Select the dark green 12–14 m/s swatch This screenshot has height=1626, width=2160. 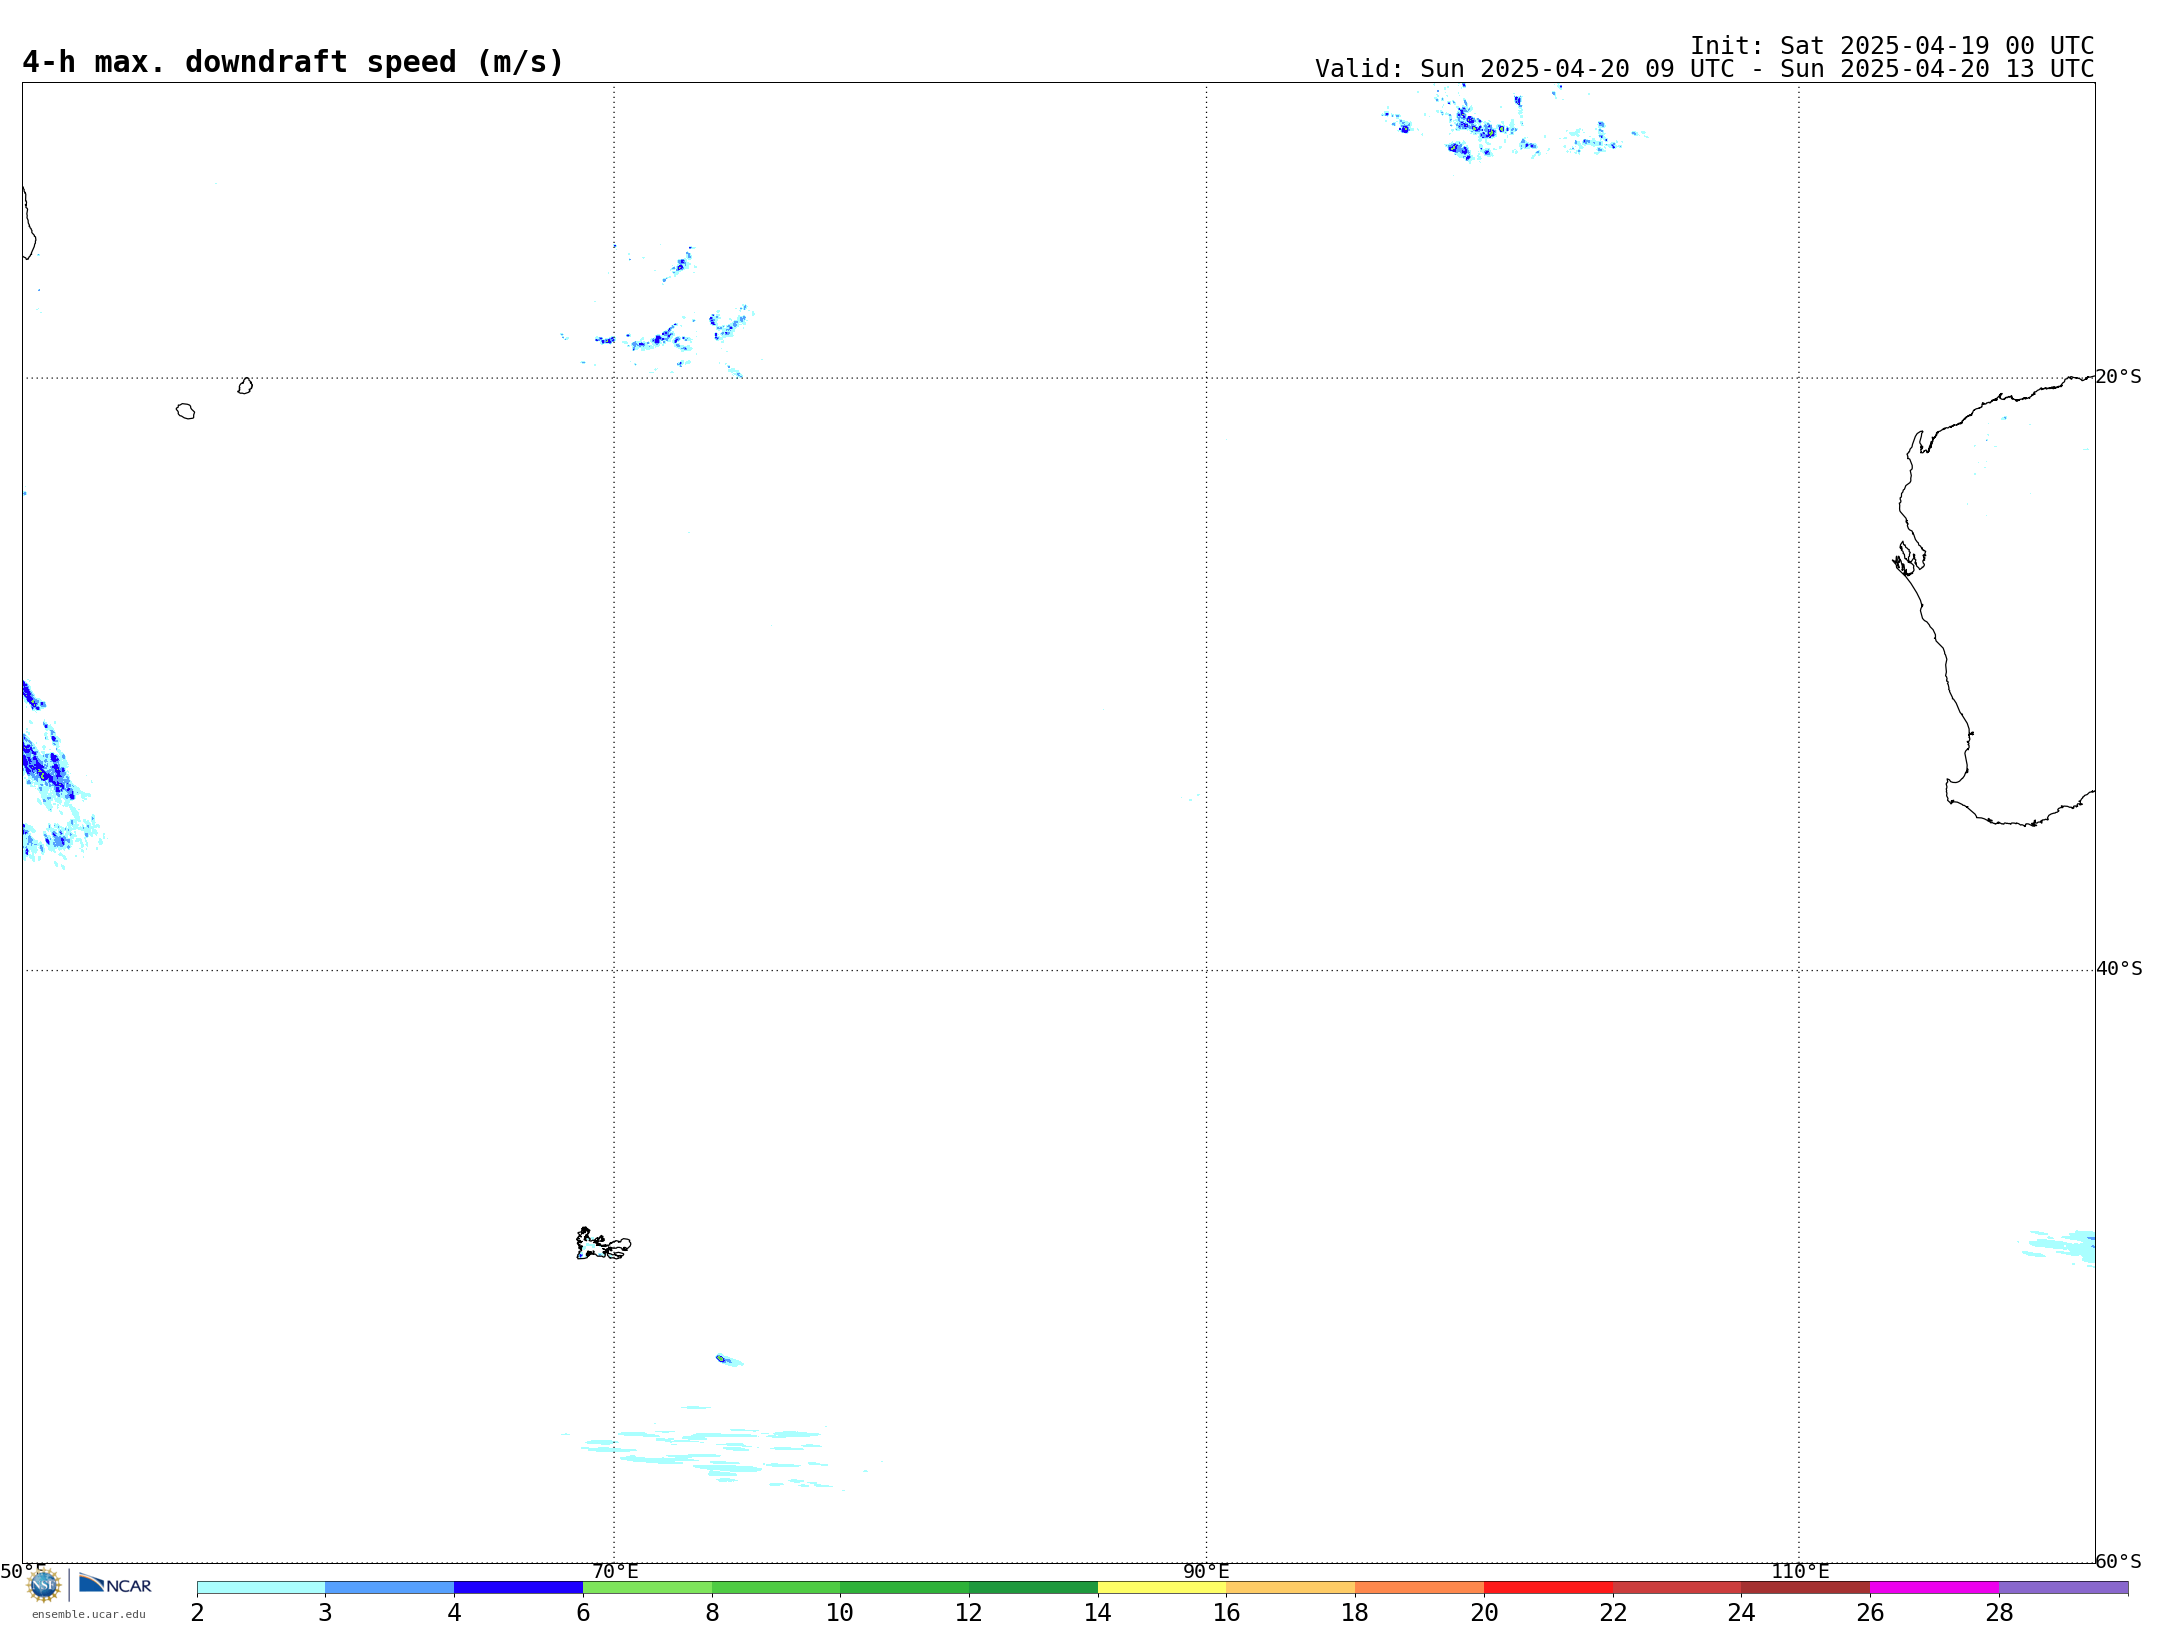click(x=1033, y=1587)
